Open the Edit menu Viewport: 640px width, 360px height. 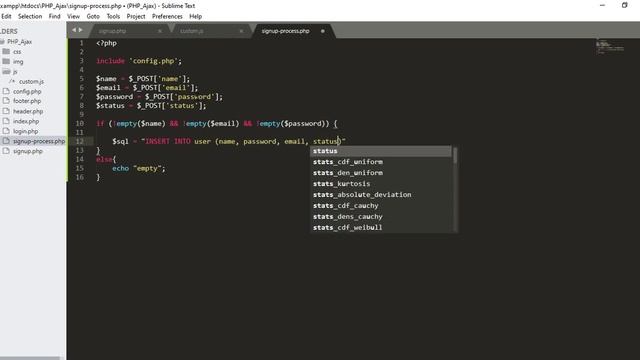(x=6, y=16)
